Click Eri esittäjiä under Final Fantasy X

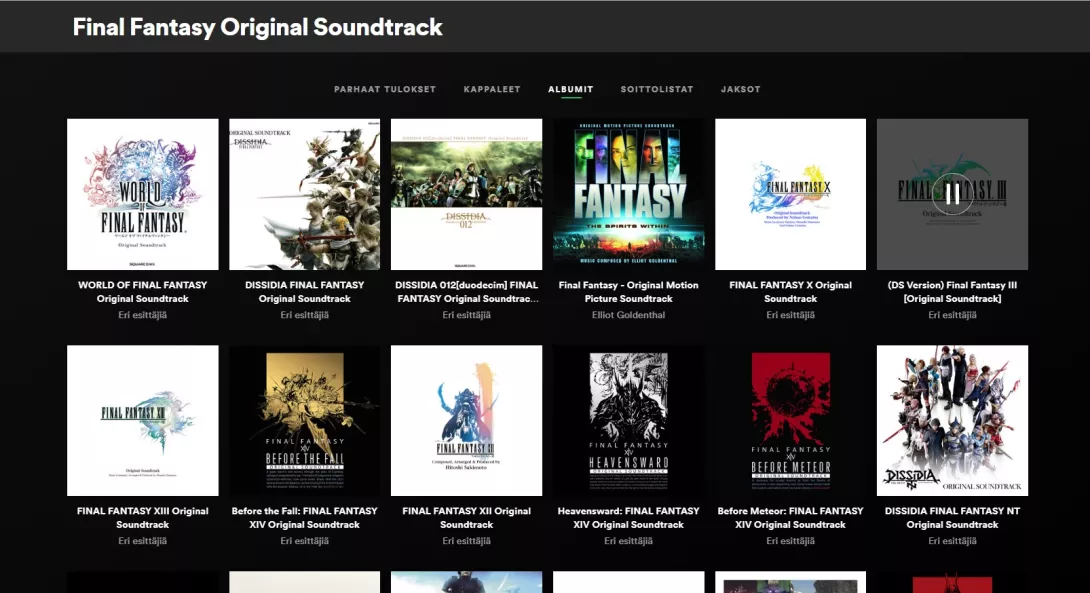[790, 315]
